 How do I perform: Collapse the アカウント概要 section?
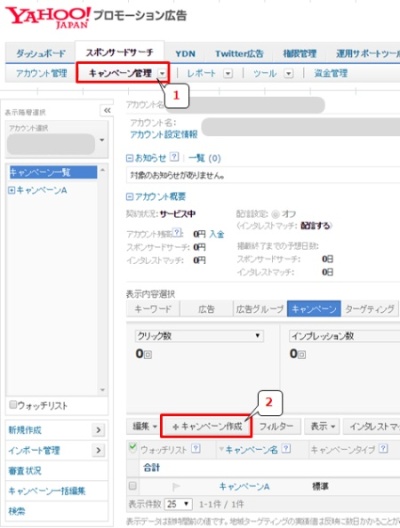coord(129,197)
